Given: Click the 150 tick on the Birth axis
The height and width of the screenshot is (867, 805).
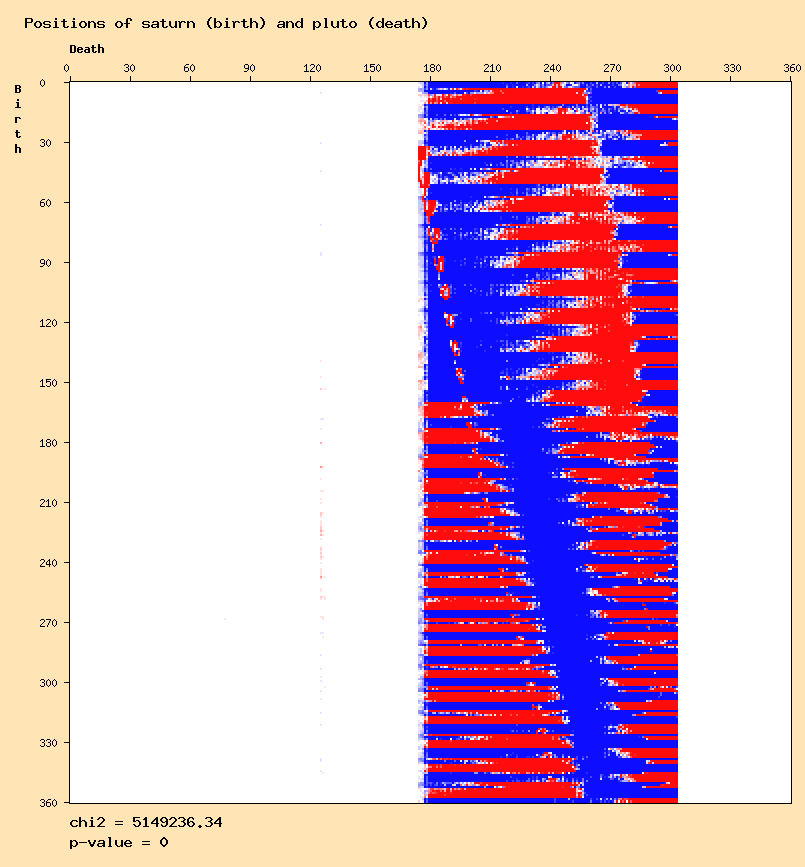Looking at the screenshot, I should (x=48, y=383).
